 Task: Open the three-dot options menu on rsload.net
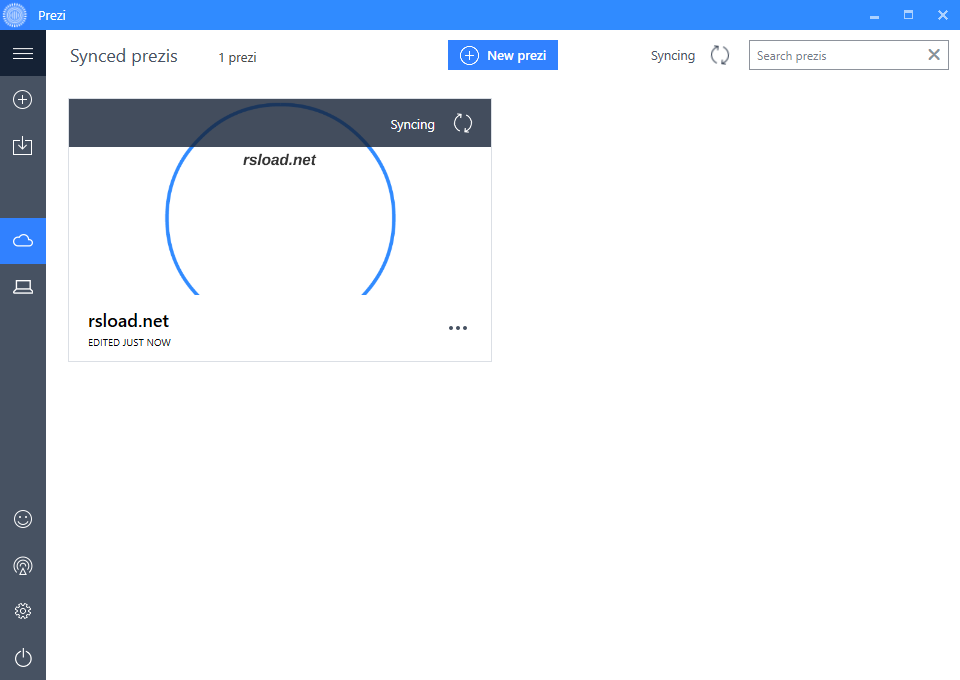tap(458, 327)
